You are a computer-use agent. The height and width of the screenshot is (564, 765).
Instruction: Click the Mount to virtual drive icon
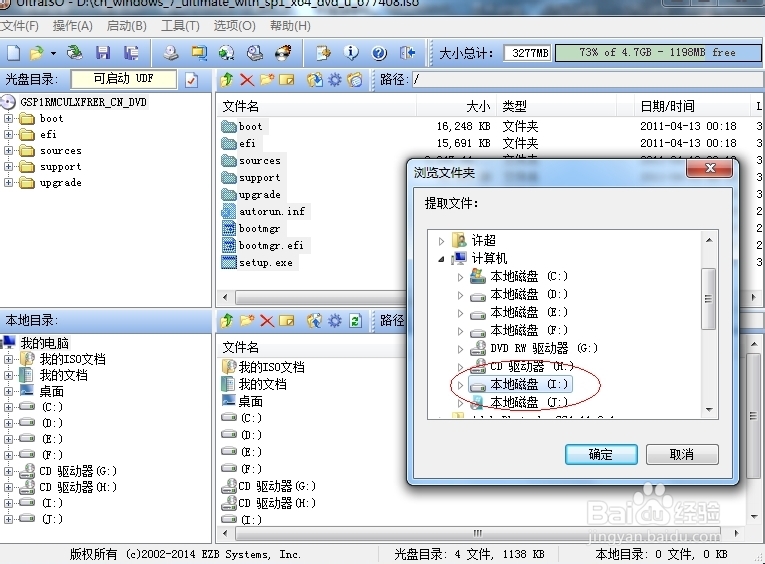click(x=255, y=53)
